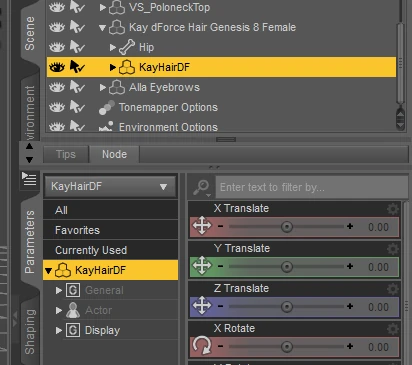Expand the Hip bone node
Viewport: 412px width, 365px height.
coord(113,47)
